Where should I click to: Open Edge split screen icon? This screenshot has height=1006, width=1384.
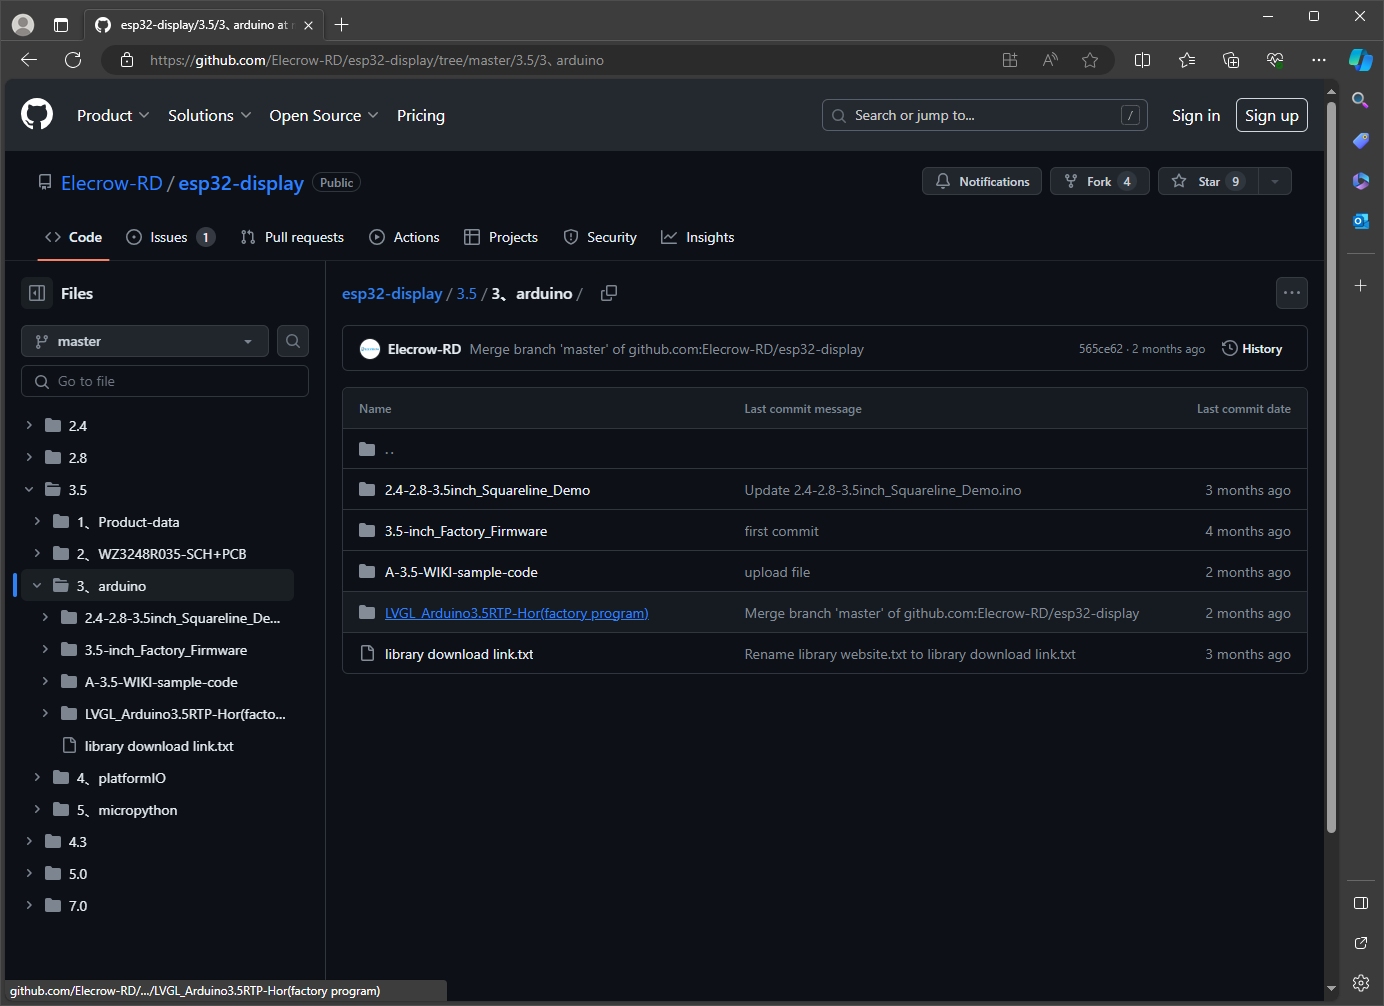click(x=1143, y=60)
